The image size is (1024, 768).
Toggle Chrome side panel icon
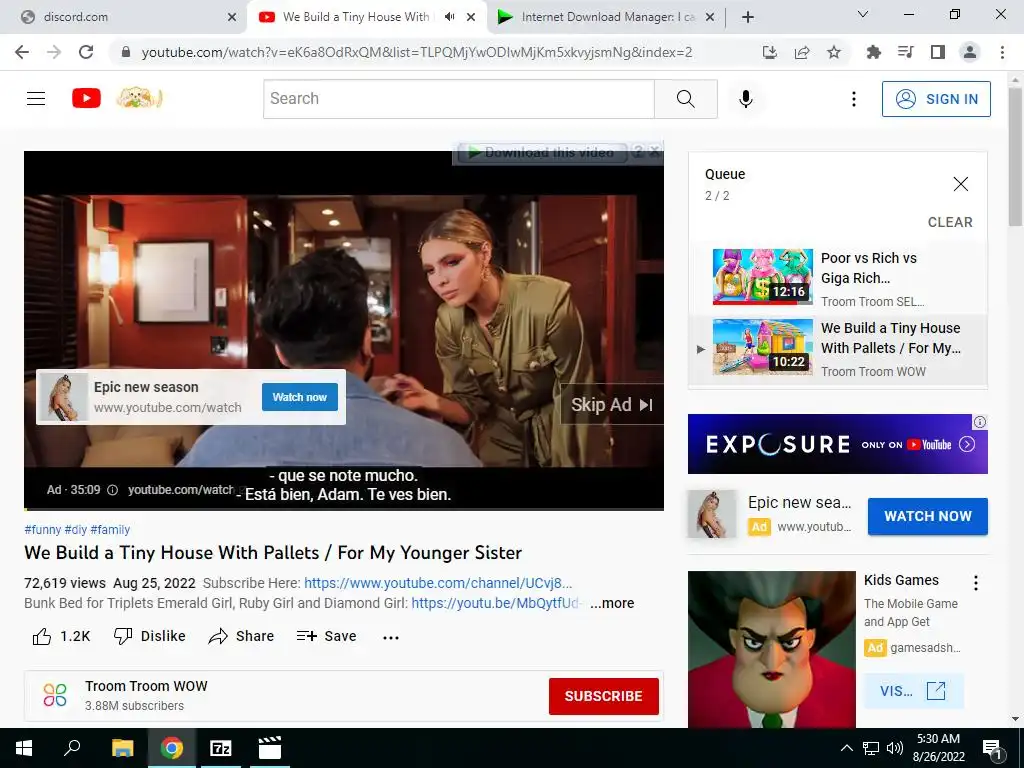coord(938,52)
